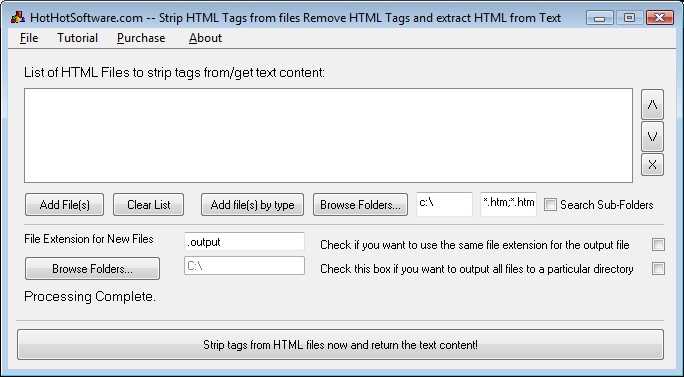This screenshot has height=377, width=684.
Task: Open the About menu
Action: [205, 38]
